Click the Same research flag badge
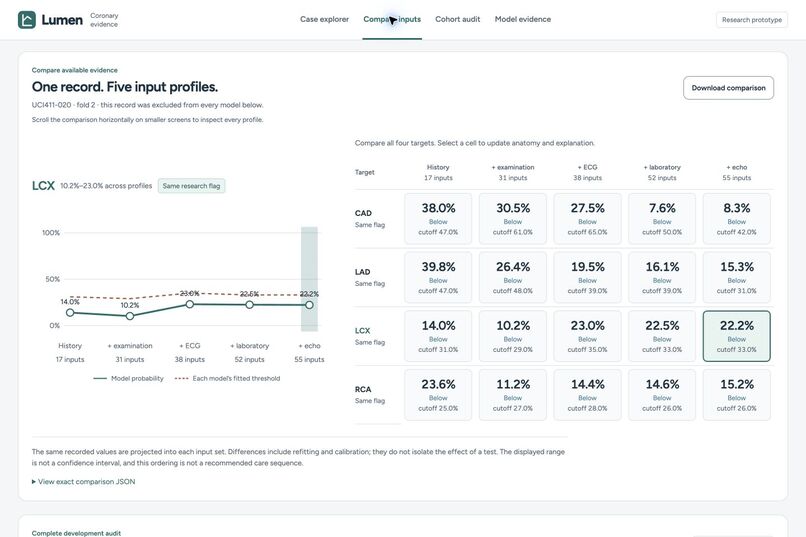 point(191,186)
